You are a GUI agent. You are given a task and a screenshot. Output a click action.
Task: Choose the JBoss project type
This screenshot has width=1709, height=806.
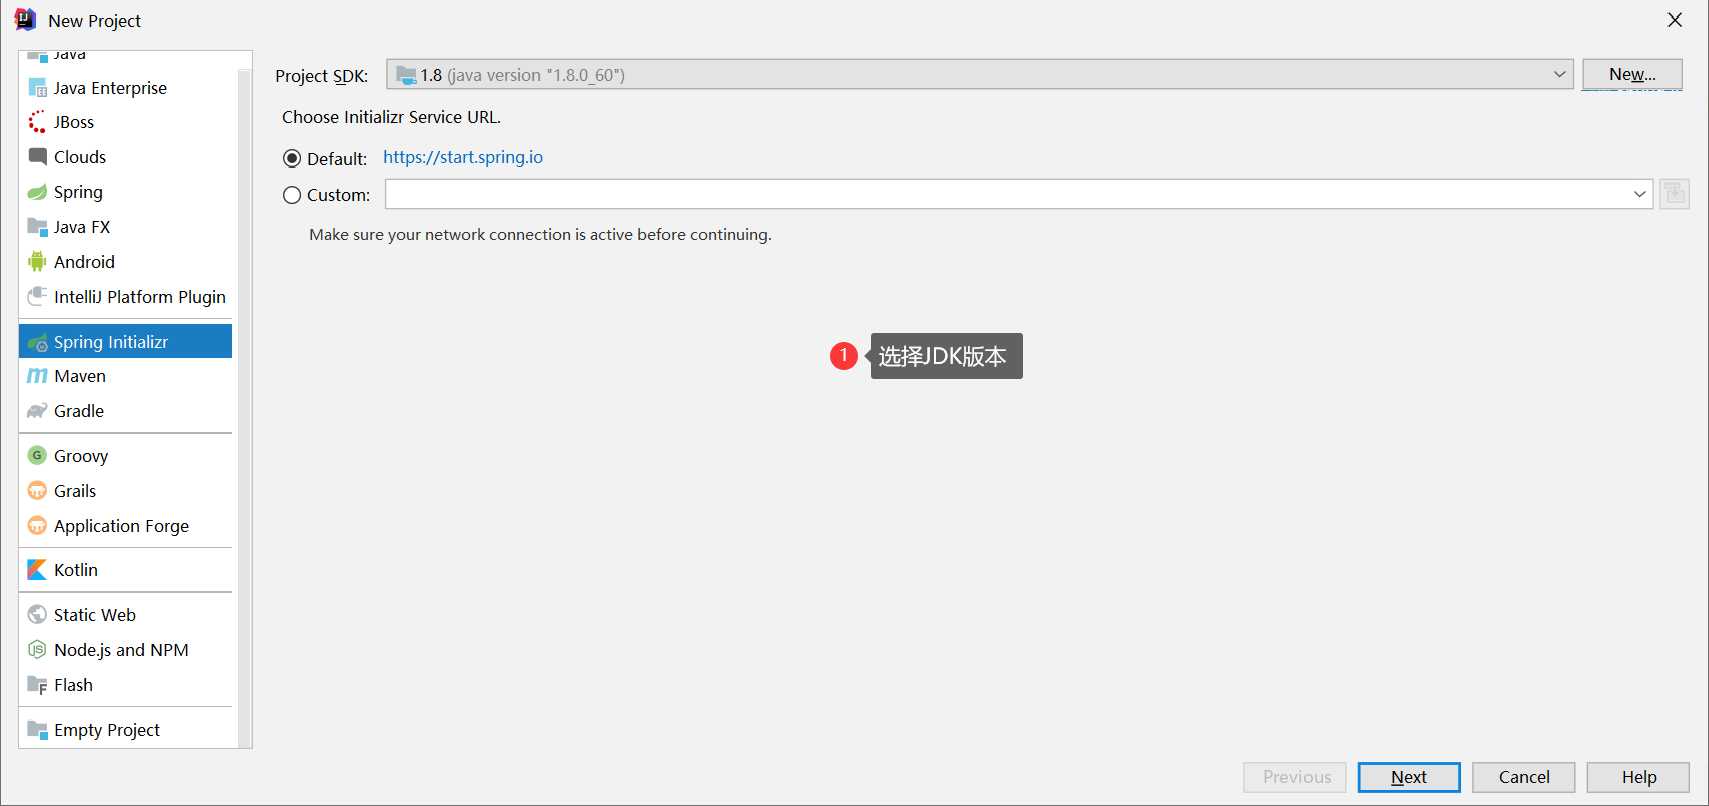point(125,122)
